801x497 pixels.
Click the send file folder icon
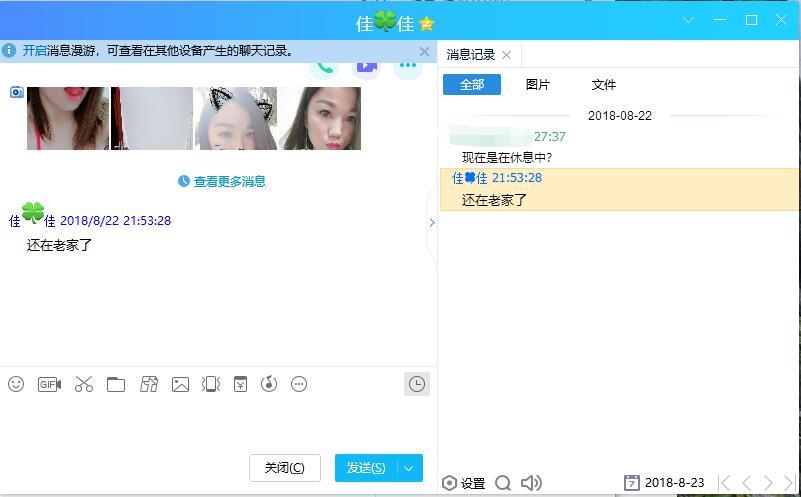pyautogui.click(x=116, y=384)
